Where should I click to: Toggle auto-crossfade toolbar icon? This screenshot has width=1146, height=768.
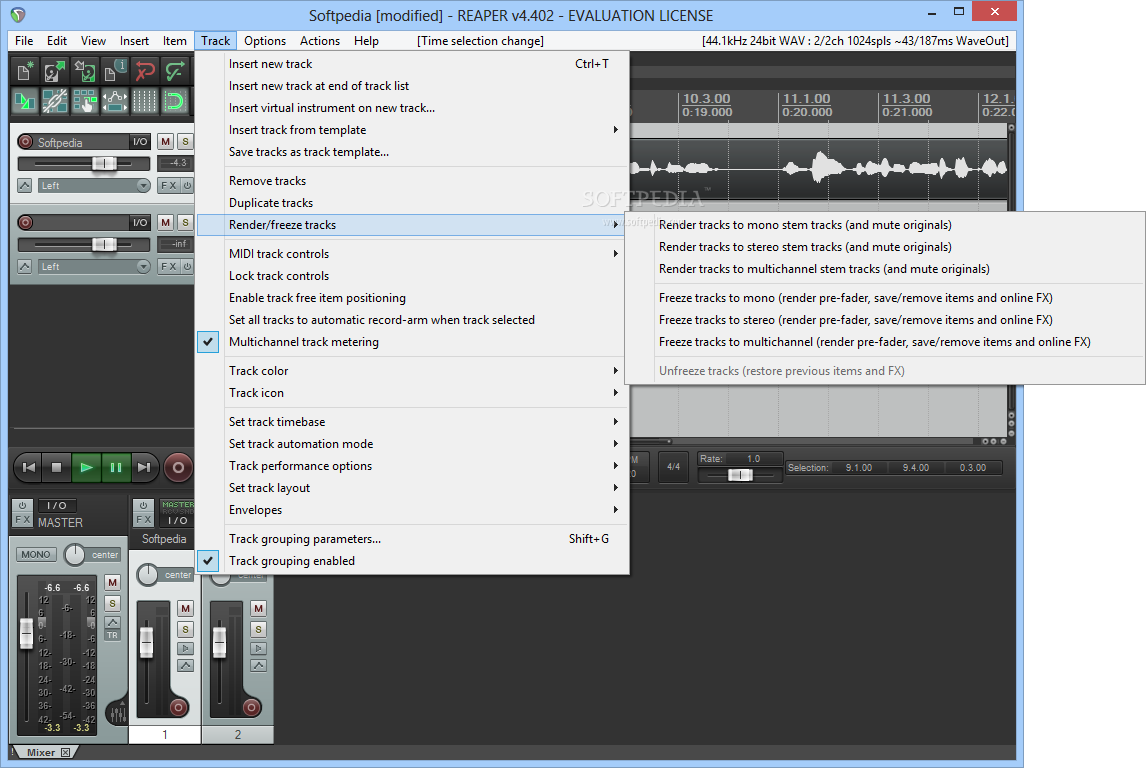[25, 101]
